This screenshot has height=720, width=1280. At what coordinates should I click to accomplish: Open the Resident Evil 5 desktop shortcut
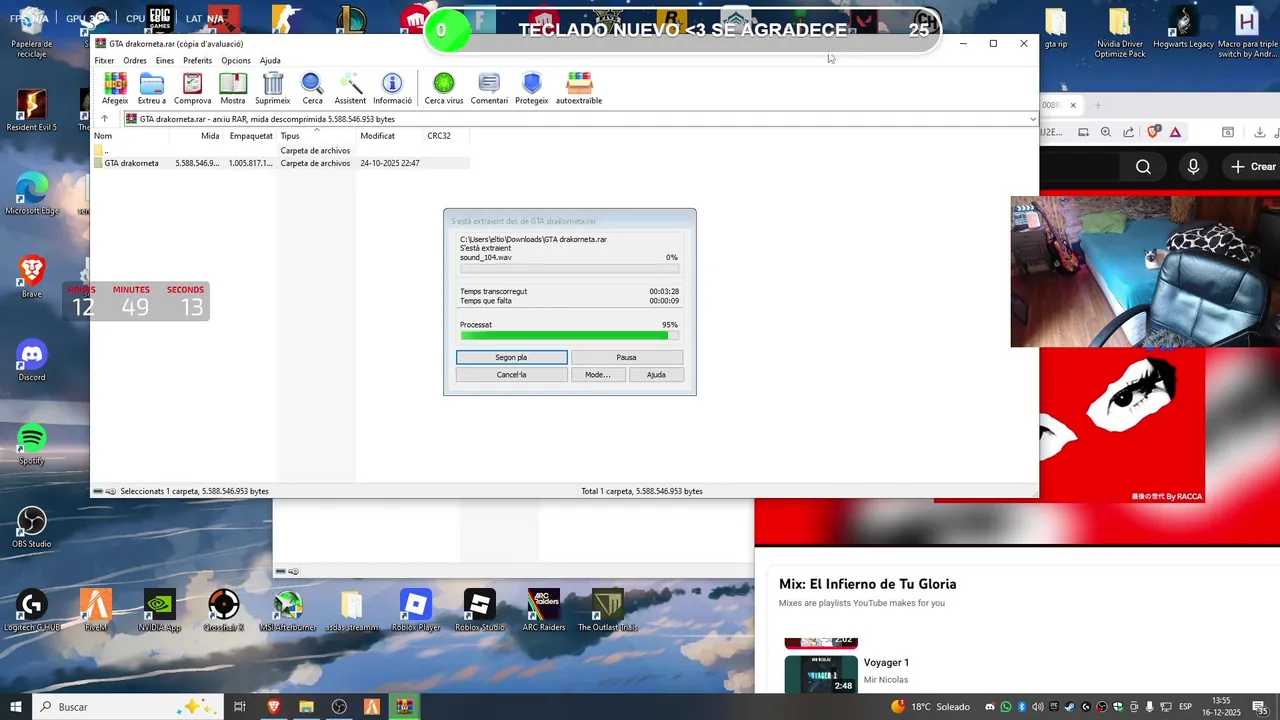pos(32,110)
